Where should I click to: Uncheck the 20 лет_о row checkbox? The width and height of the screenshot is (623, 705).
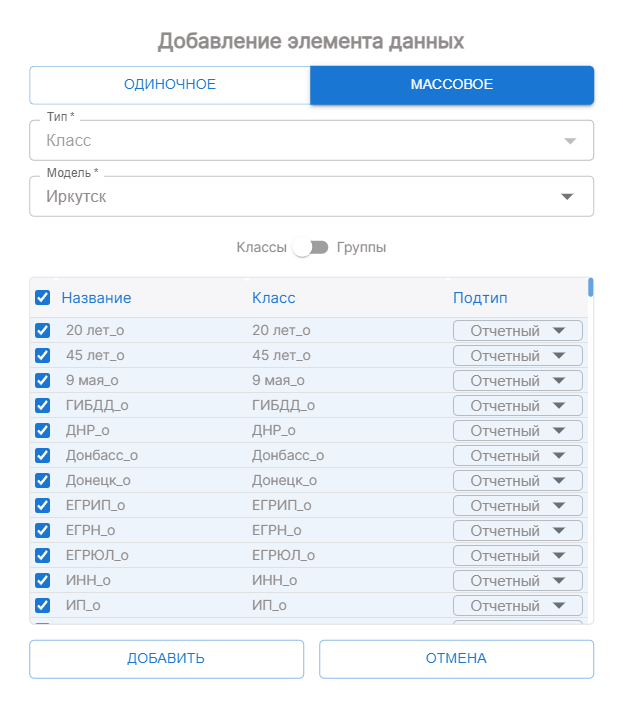43,330
